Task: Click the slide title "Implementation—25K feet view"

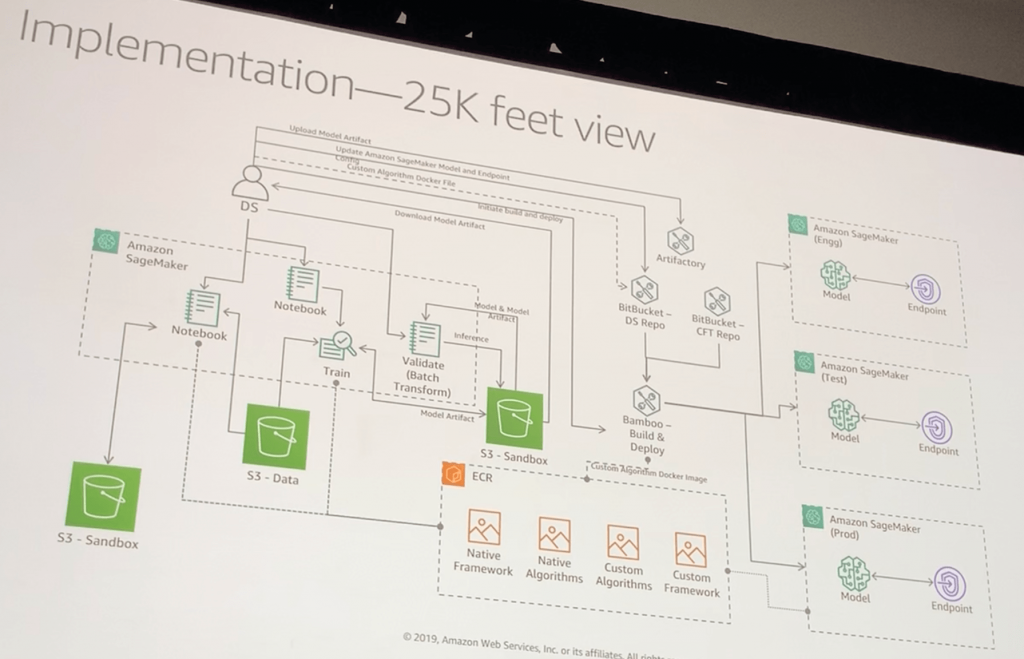Action: (x=336, y=84)
